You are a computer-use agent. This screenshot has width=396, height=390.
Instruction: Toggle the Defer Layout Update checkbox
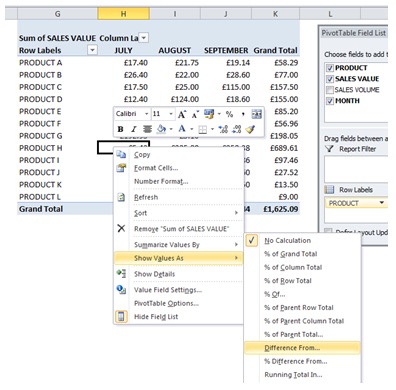(x=329, y=231)
